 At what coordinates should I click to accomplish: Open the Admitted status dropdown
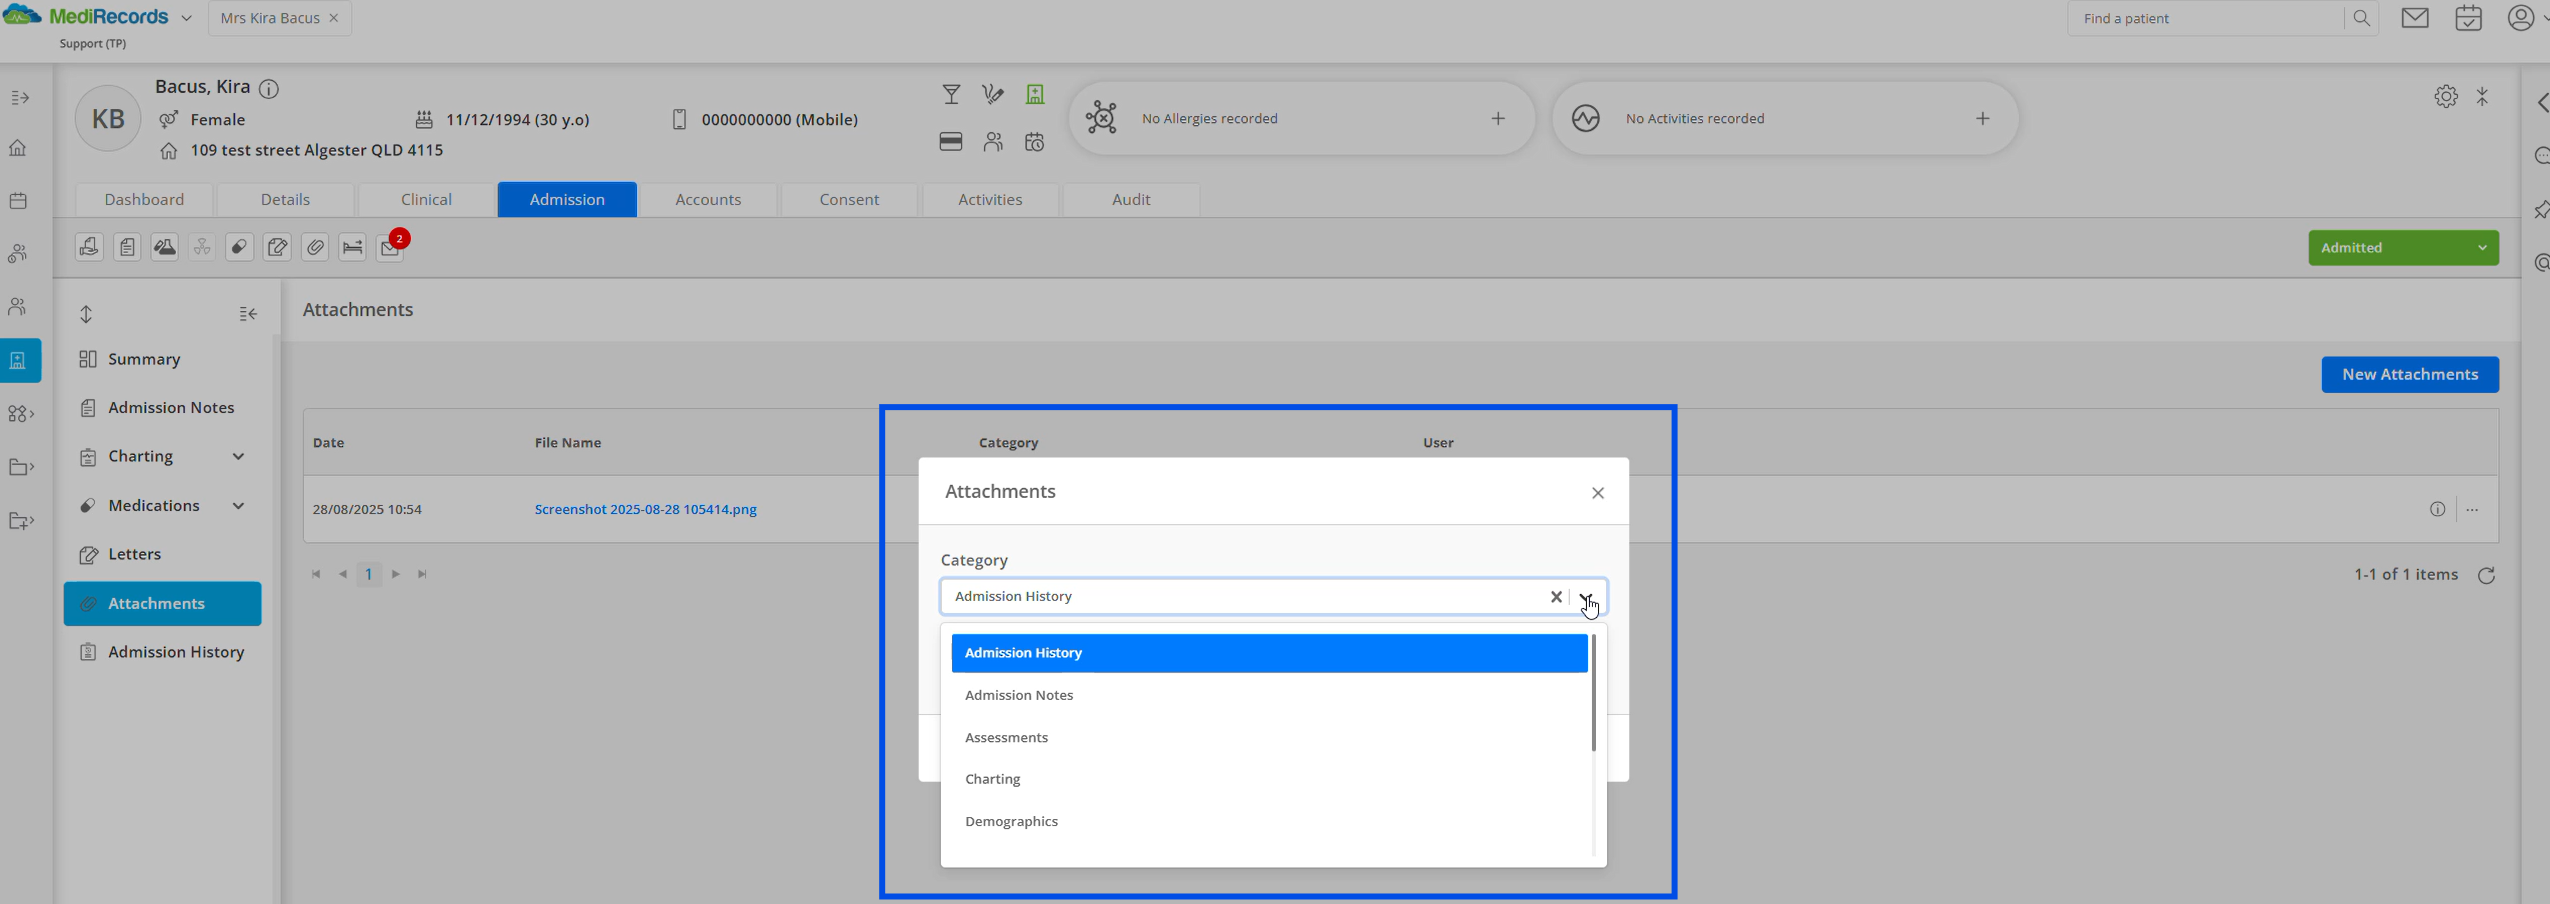tap(2404, 247)
